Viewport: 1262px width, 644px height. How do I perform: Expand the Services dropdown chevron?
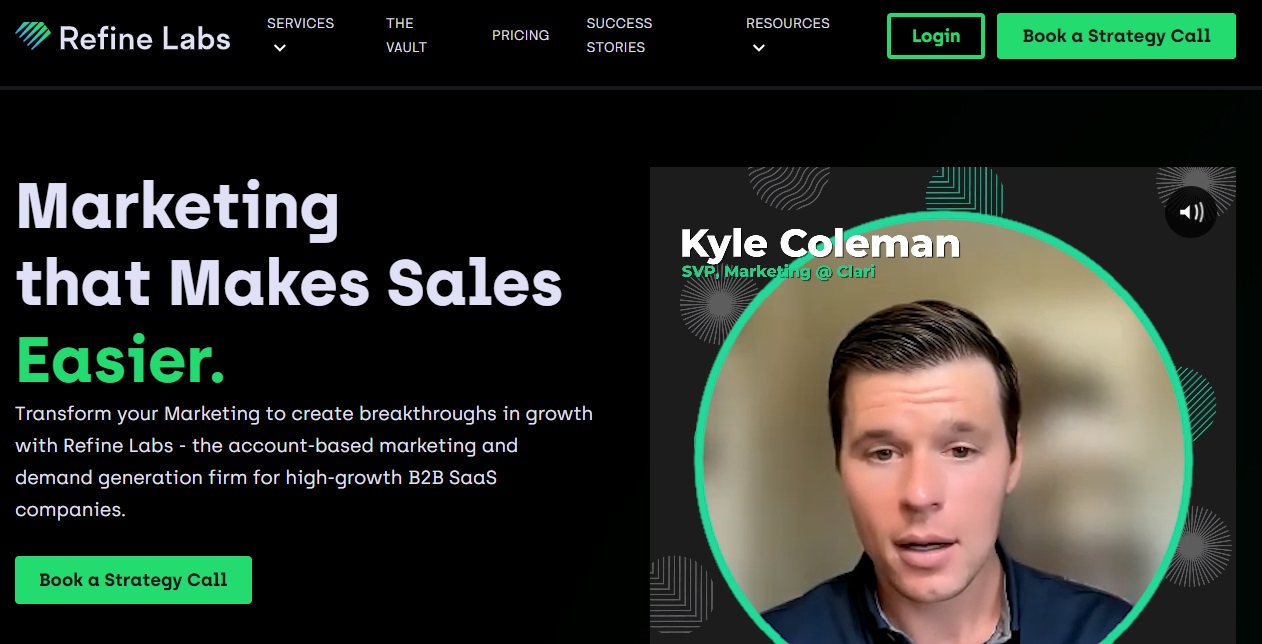pos(279,48)
